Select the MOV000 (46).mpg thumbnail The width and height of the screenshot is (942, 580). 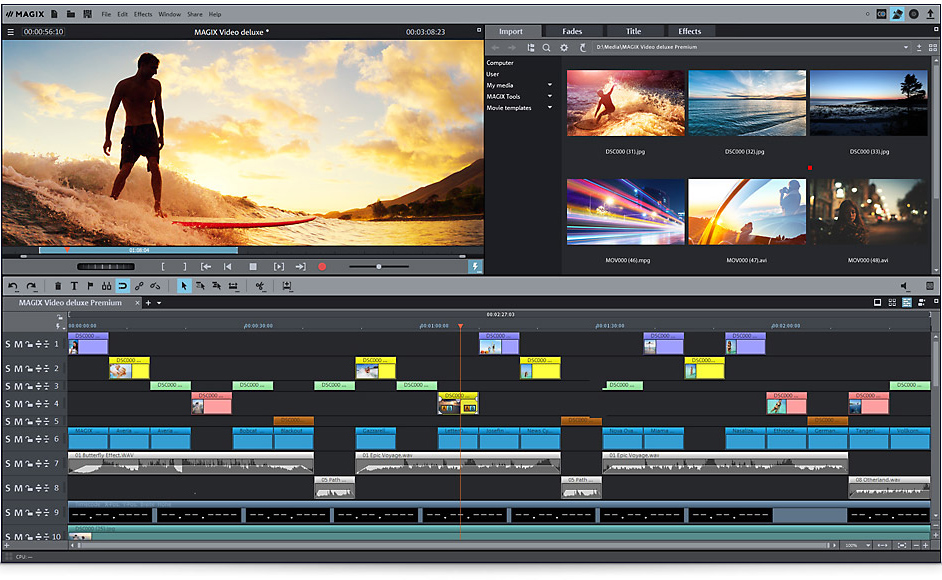point(625,212)
